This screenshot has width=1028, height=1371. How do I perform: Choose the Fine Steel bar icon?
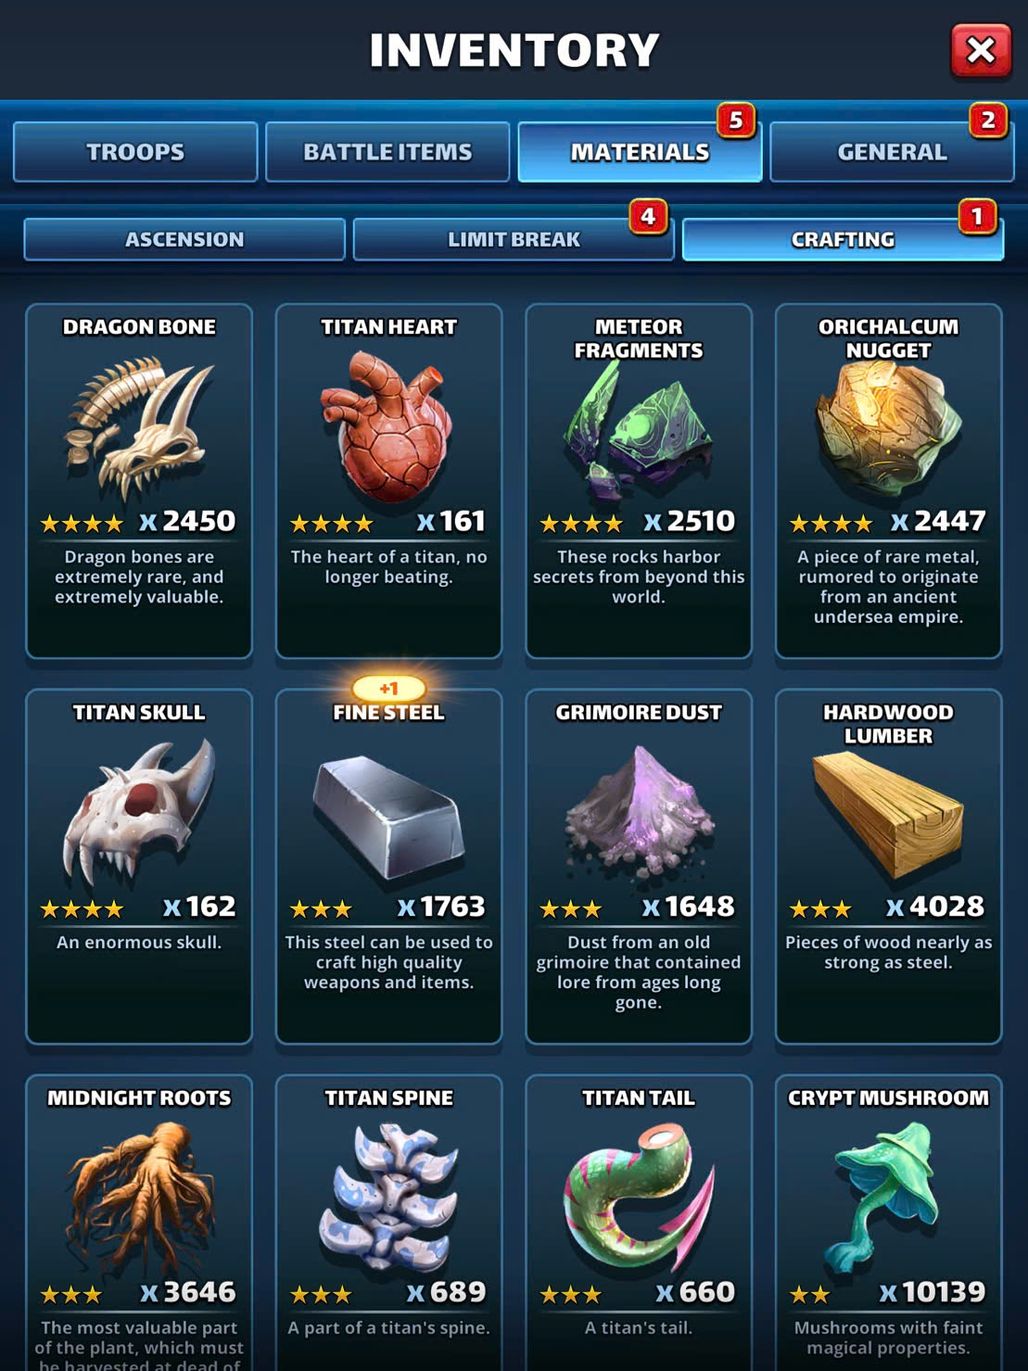(x=388, y=818)
